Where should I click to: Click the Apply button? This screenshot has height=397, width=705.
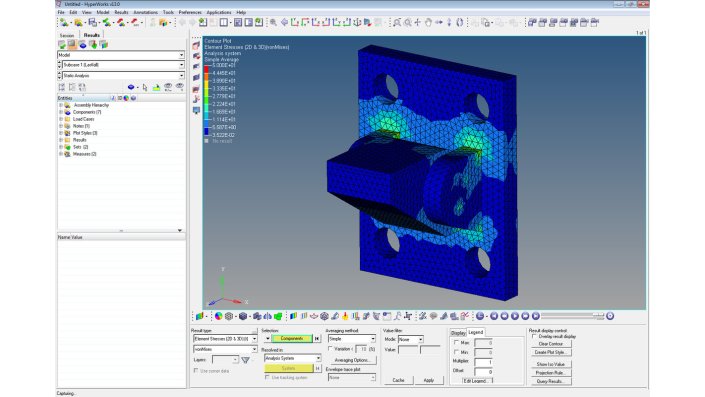coord(428,380)
